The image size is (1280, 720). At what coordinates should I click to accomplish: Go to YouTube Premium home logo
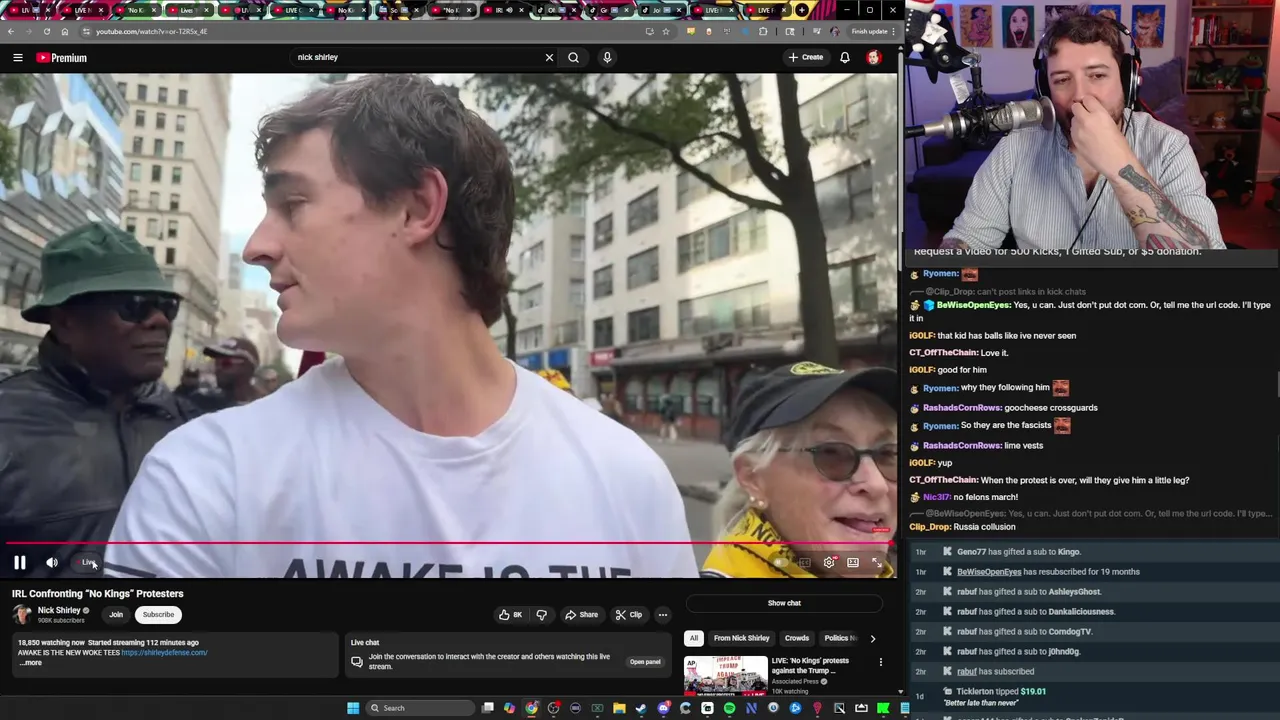coord(62,57)
